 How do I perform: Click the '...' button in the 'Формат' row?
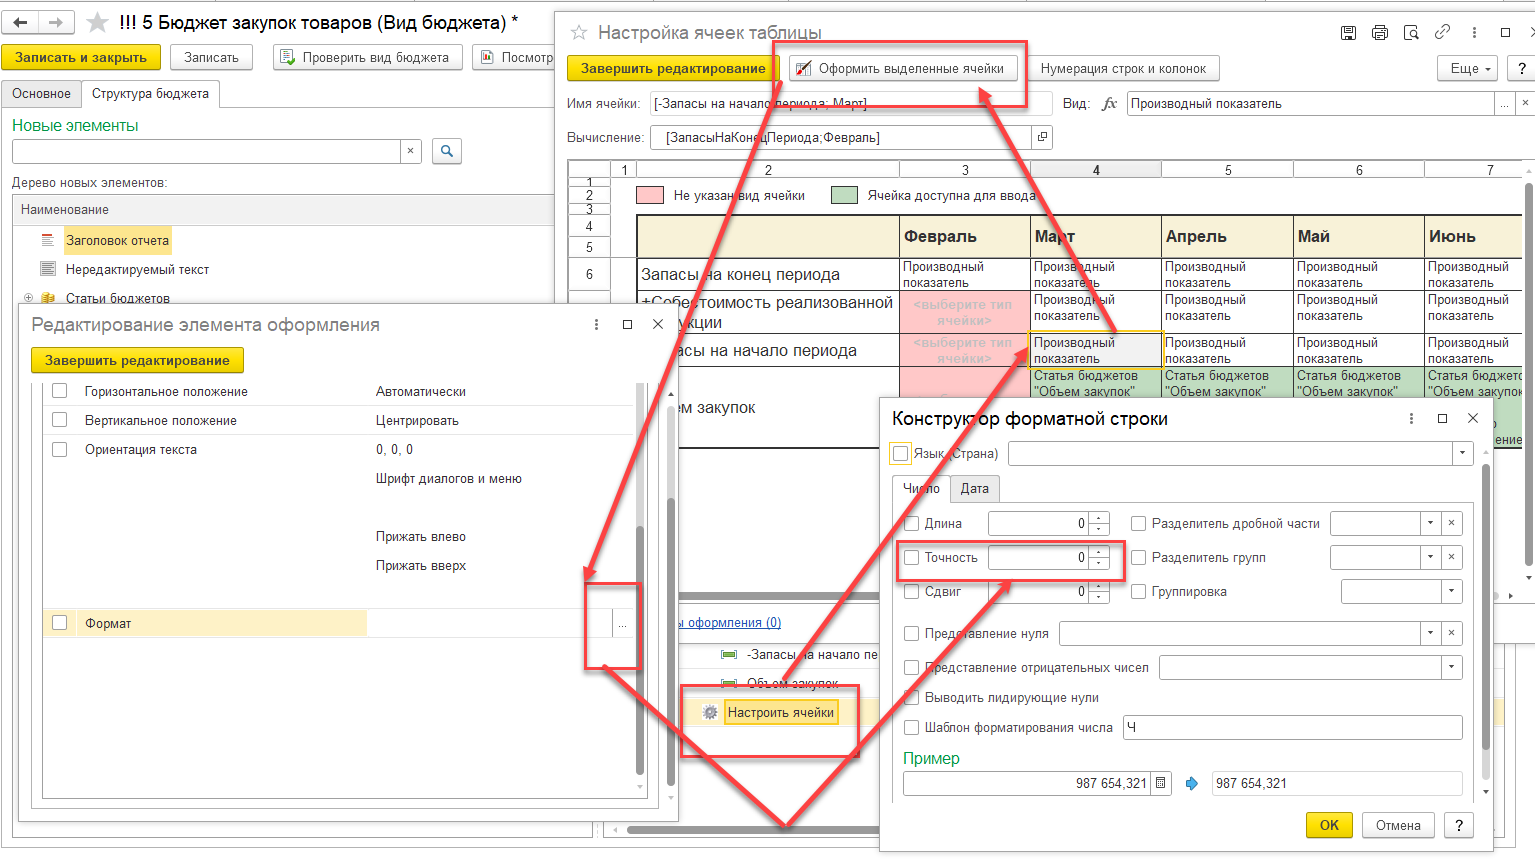[x=622, y=624]
